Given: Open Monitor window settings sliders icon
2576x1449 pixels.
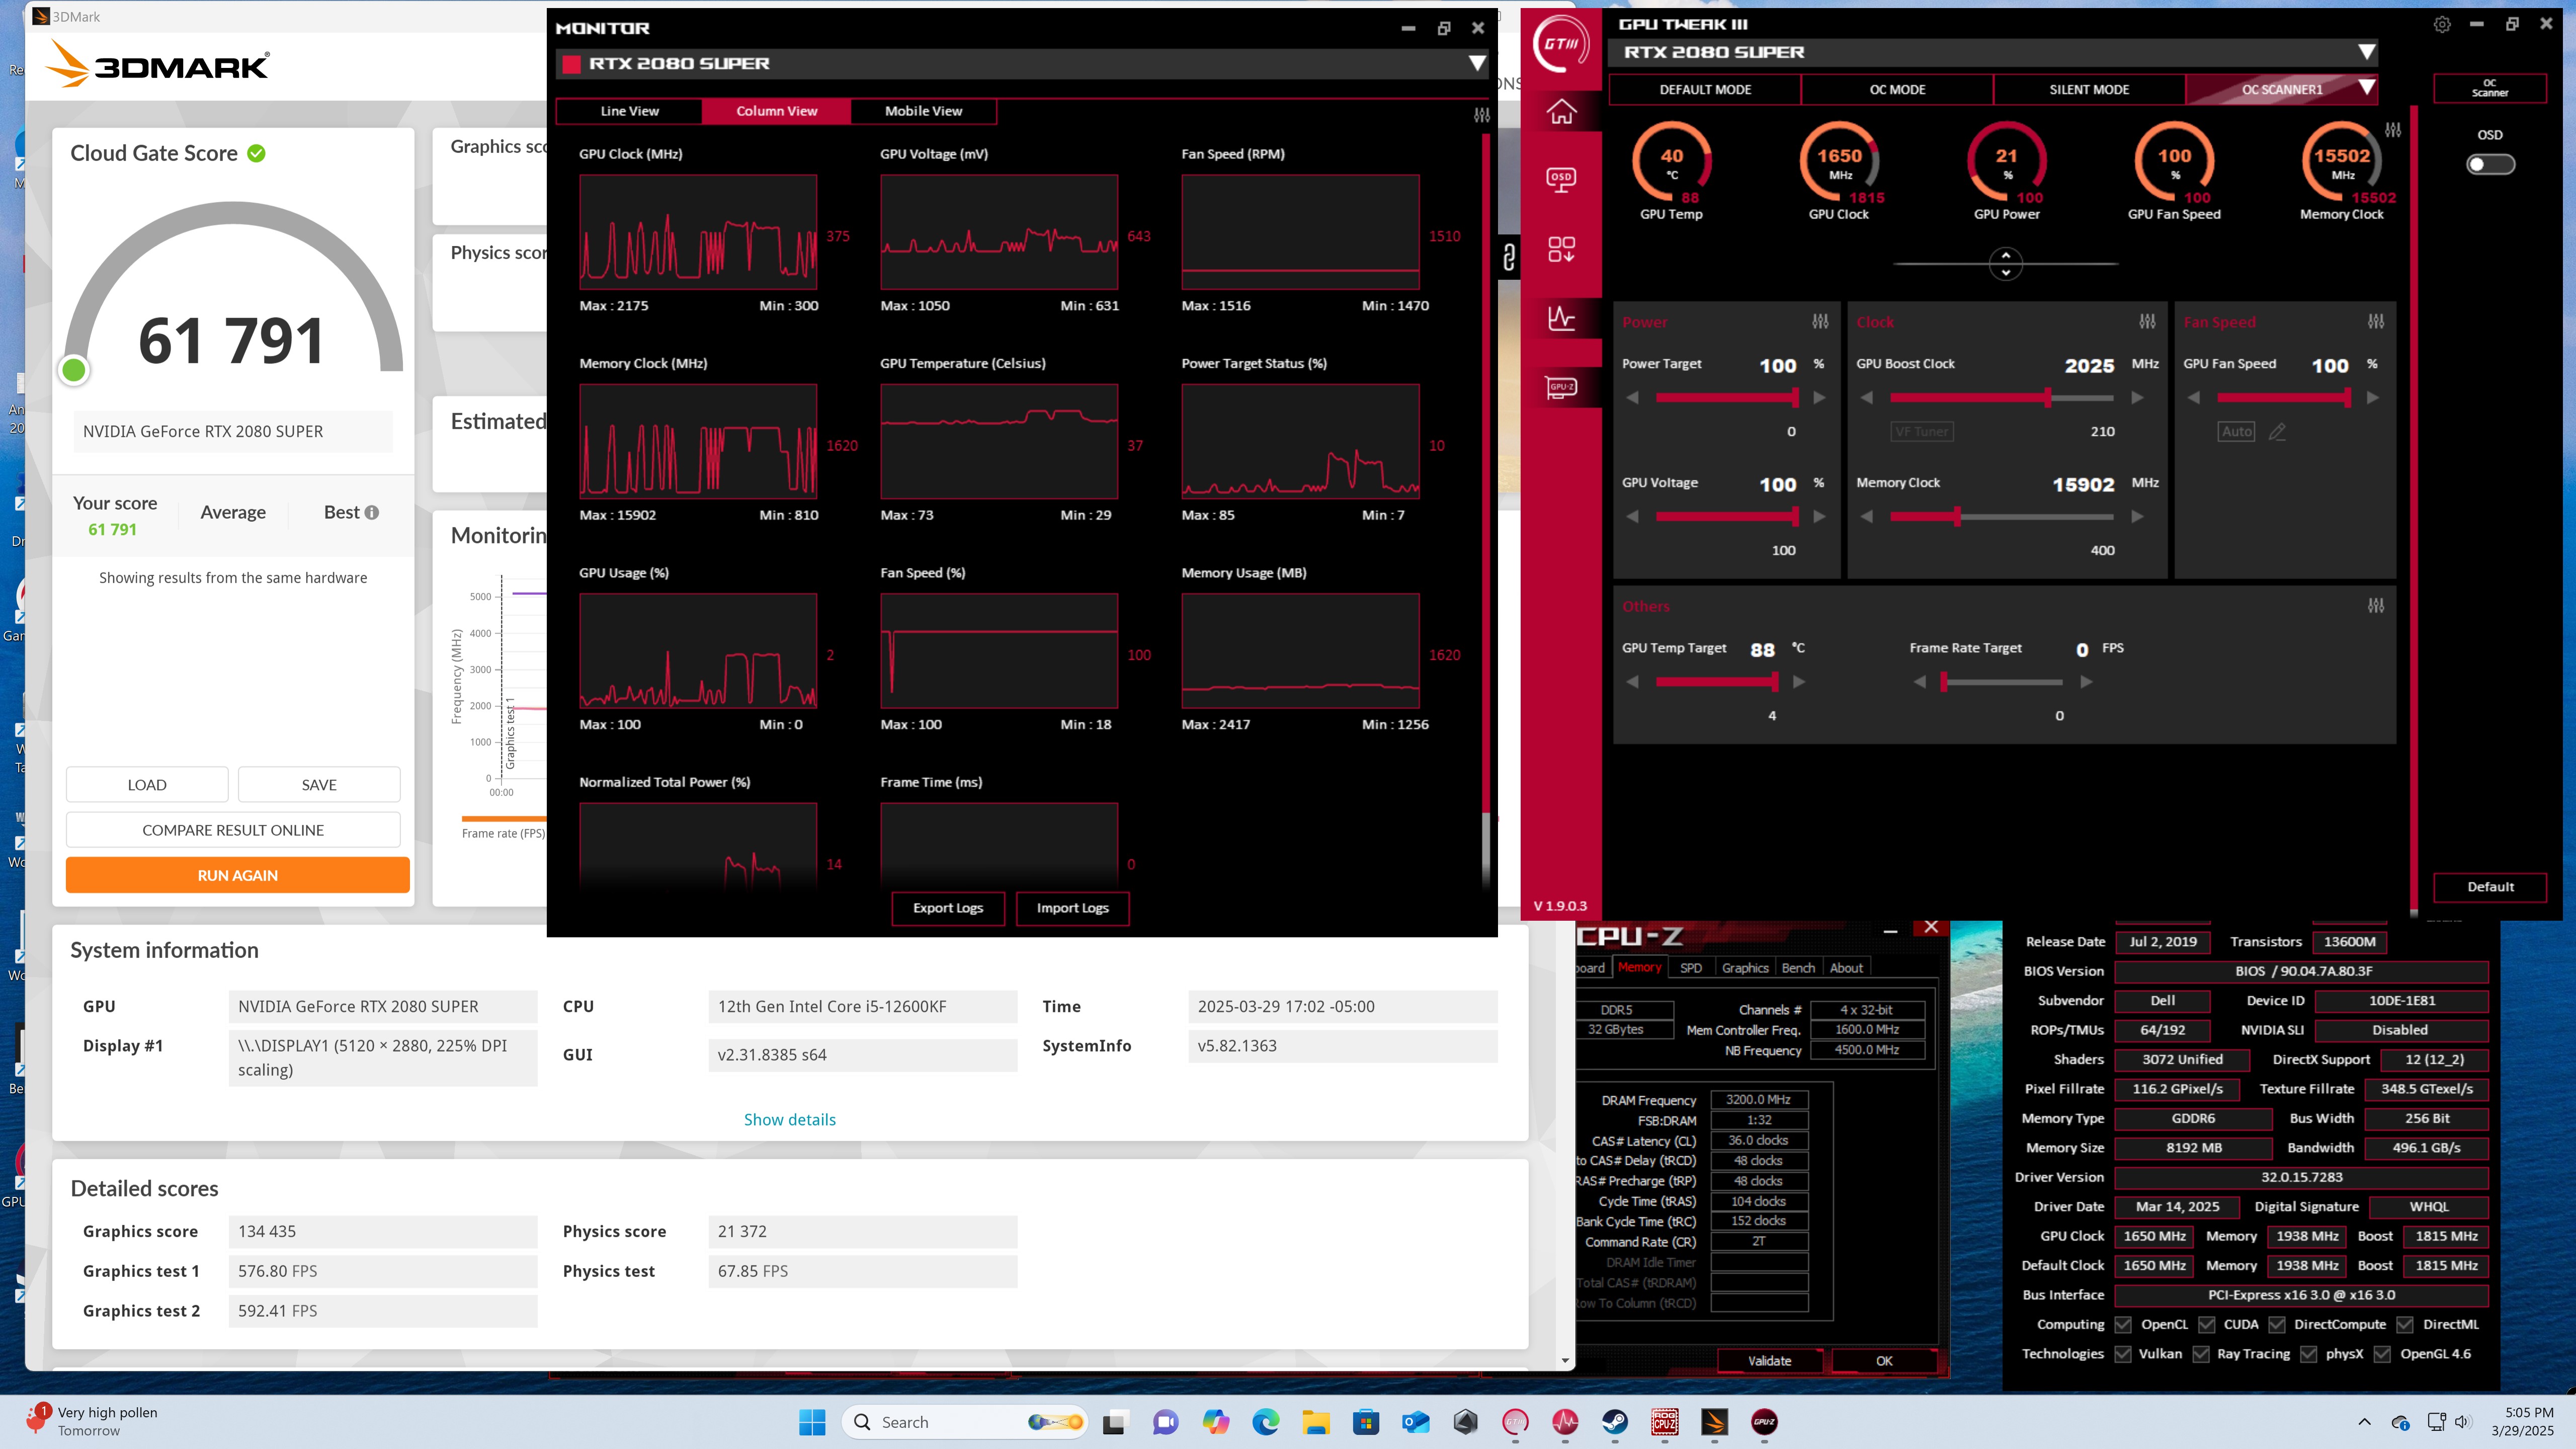Looking at the screenshot, I should click(x=1482, y=115).
